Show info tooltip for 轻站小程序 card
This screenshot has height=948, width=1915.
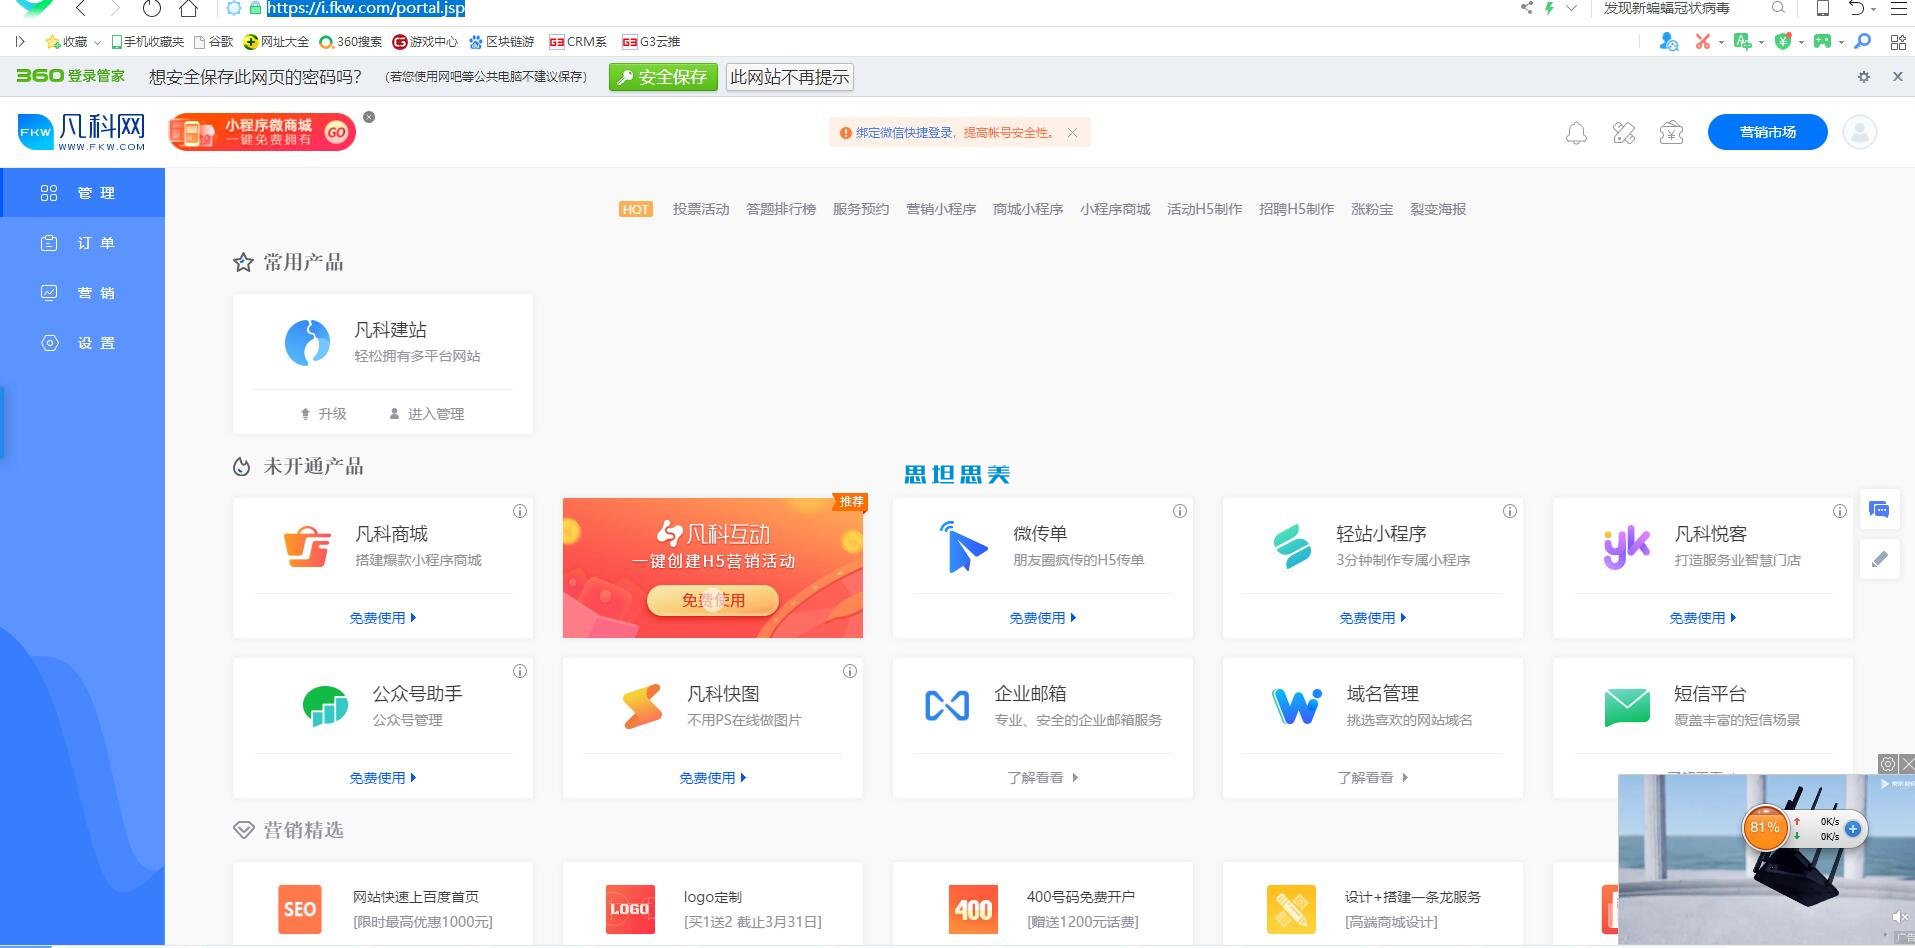(x=1510, y=511)
